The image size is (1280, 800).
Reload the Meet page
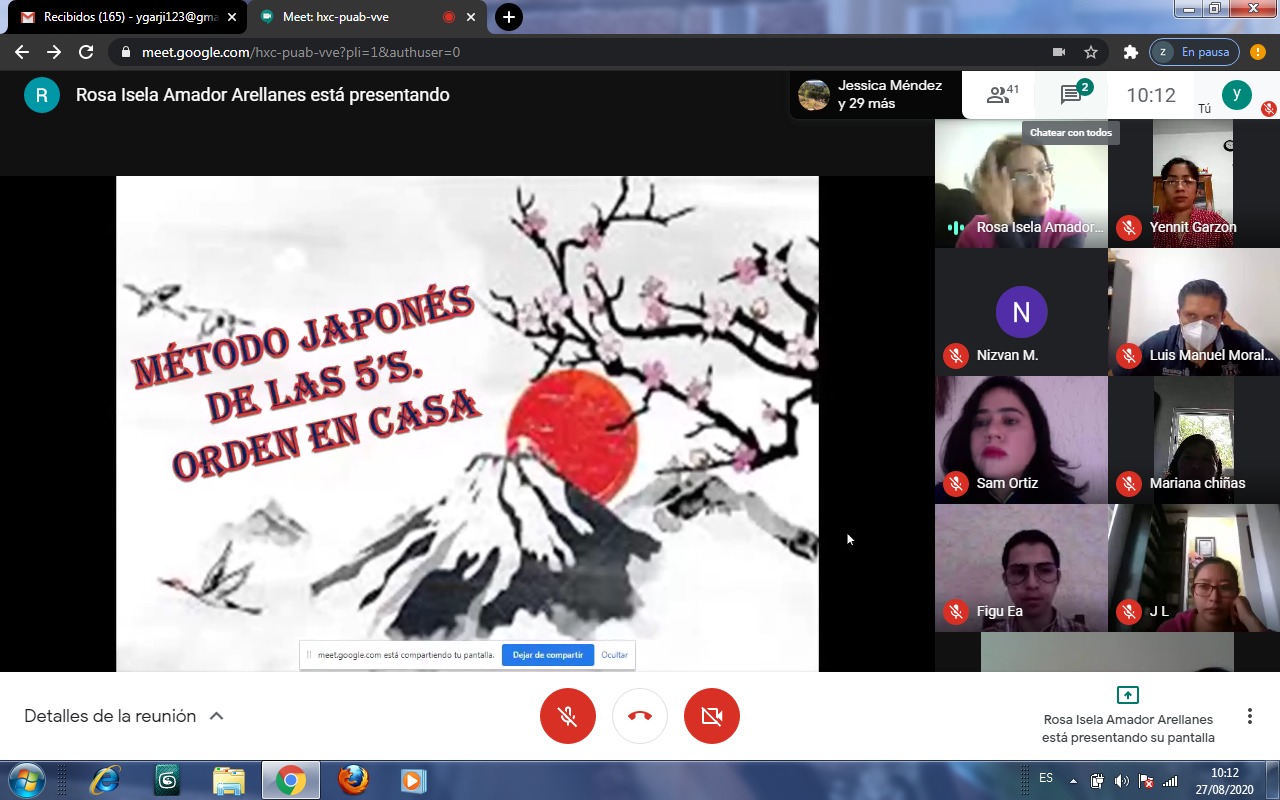coord(86,52)
